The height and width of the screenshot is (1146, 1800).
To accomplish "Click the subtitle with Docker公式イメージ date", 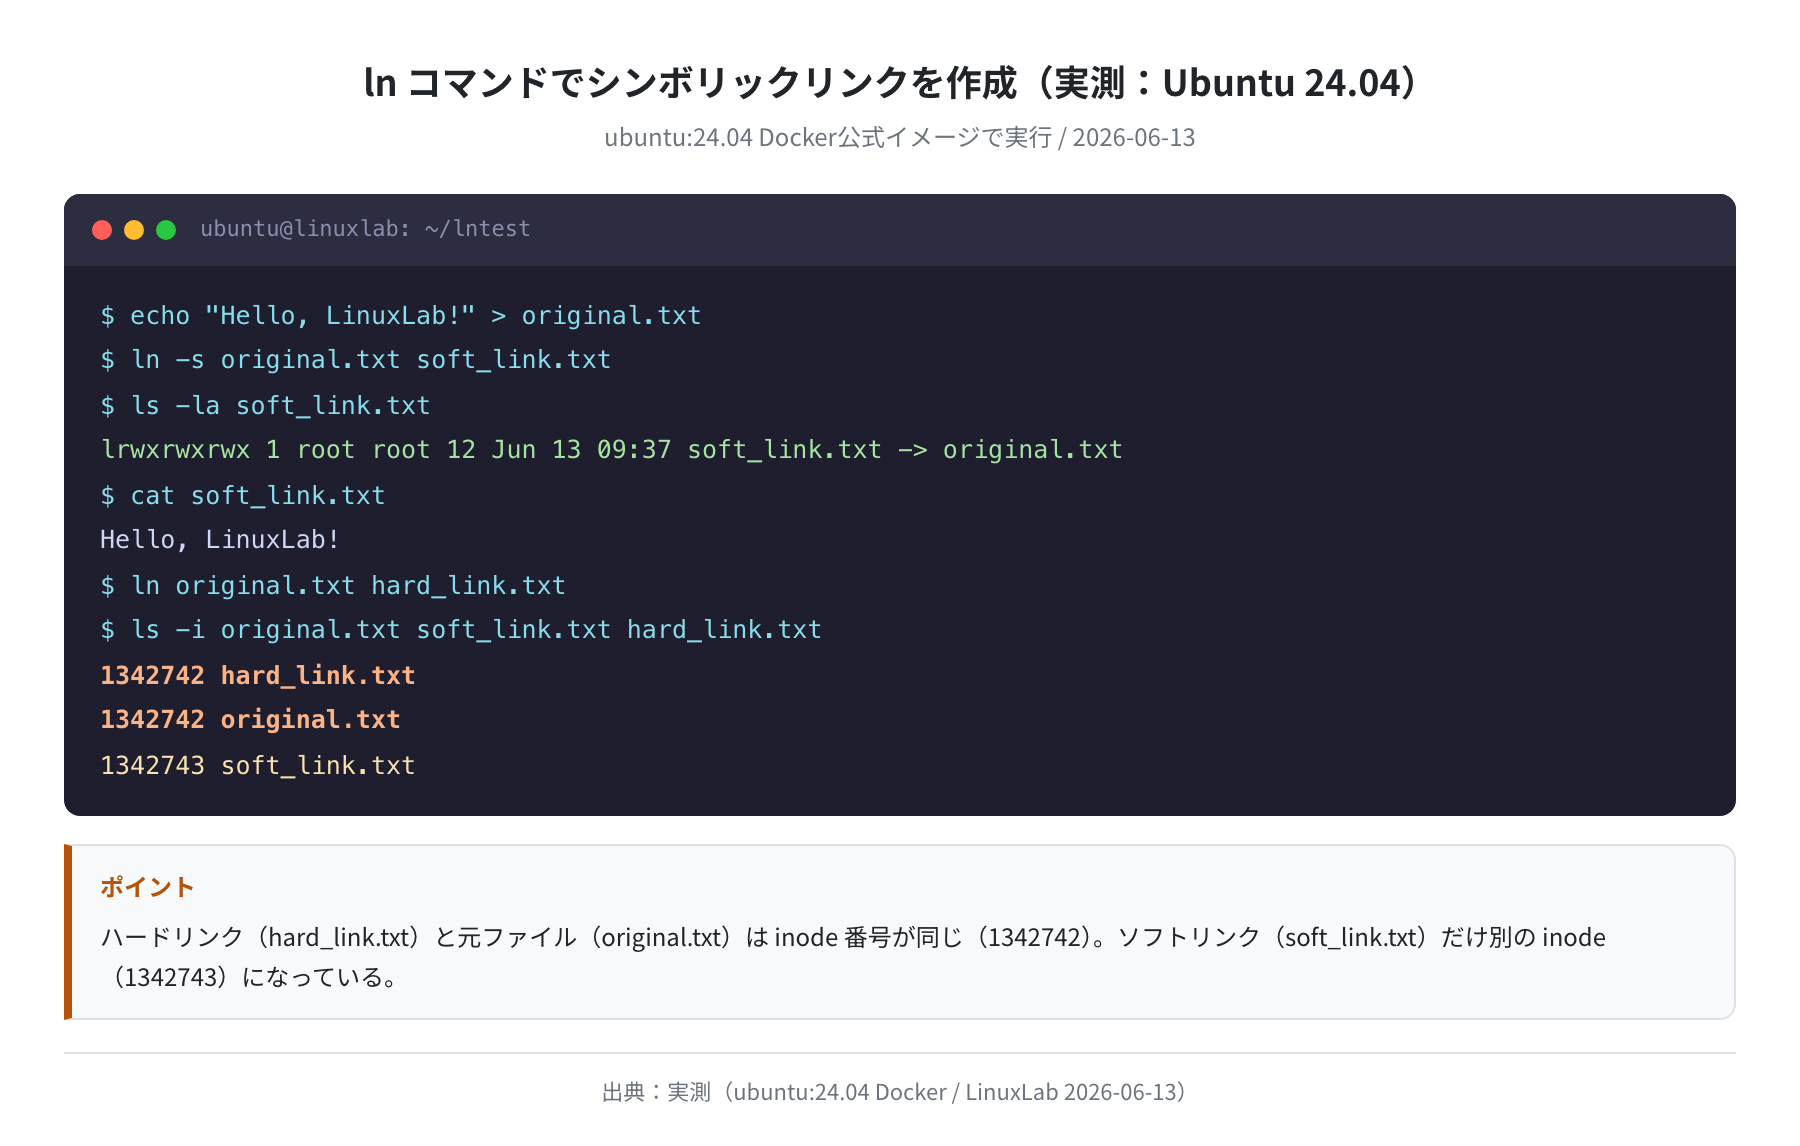I will (x=900, y=138).
